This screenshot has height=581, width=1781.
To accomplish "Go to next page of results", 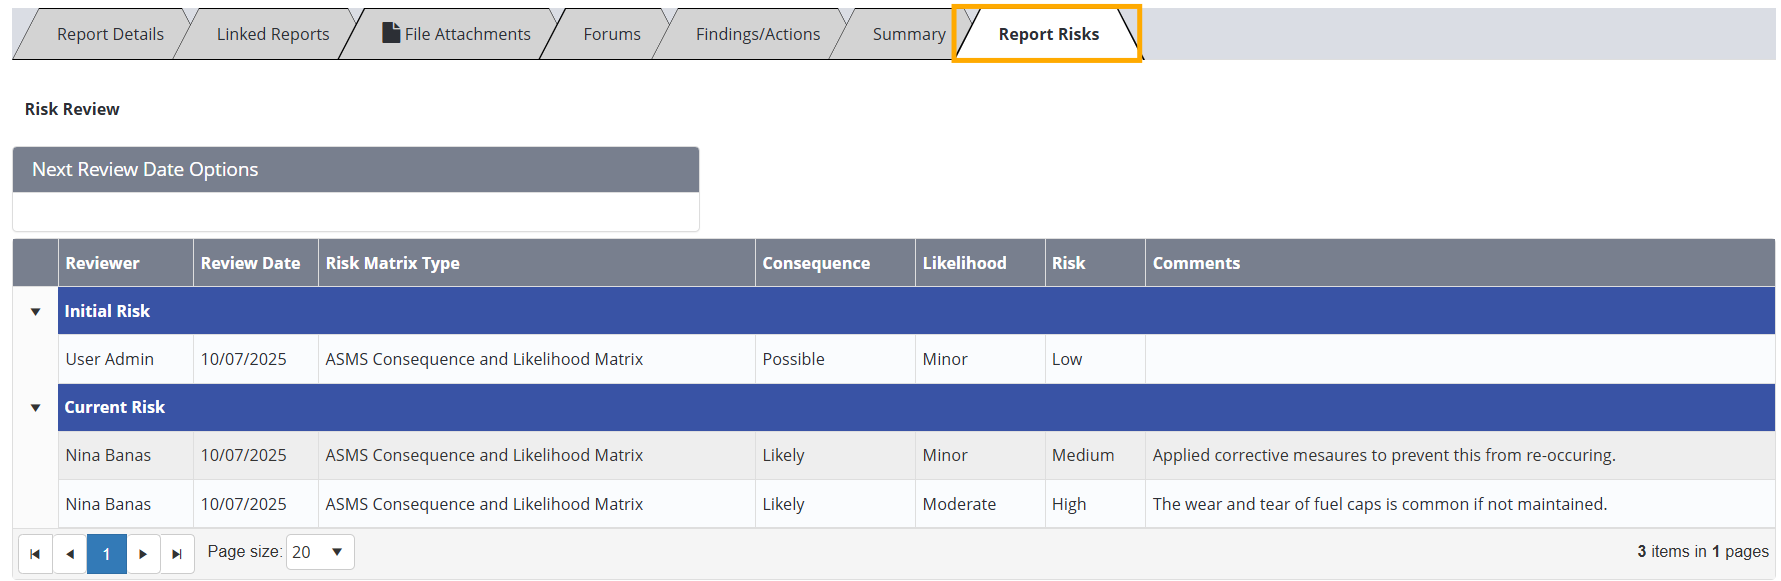I will coord(143,554).
